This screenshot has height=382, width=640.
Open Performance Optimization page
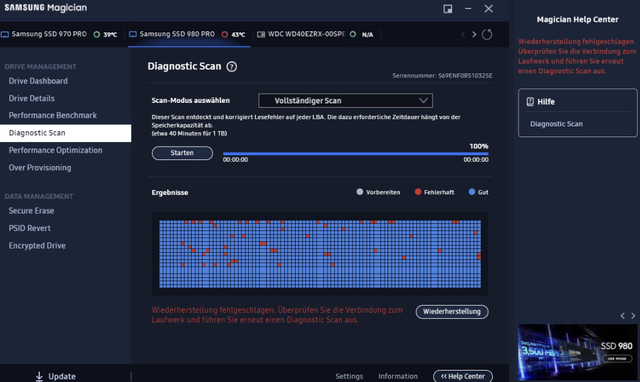(56, 150)
